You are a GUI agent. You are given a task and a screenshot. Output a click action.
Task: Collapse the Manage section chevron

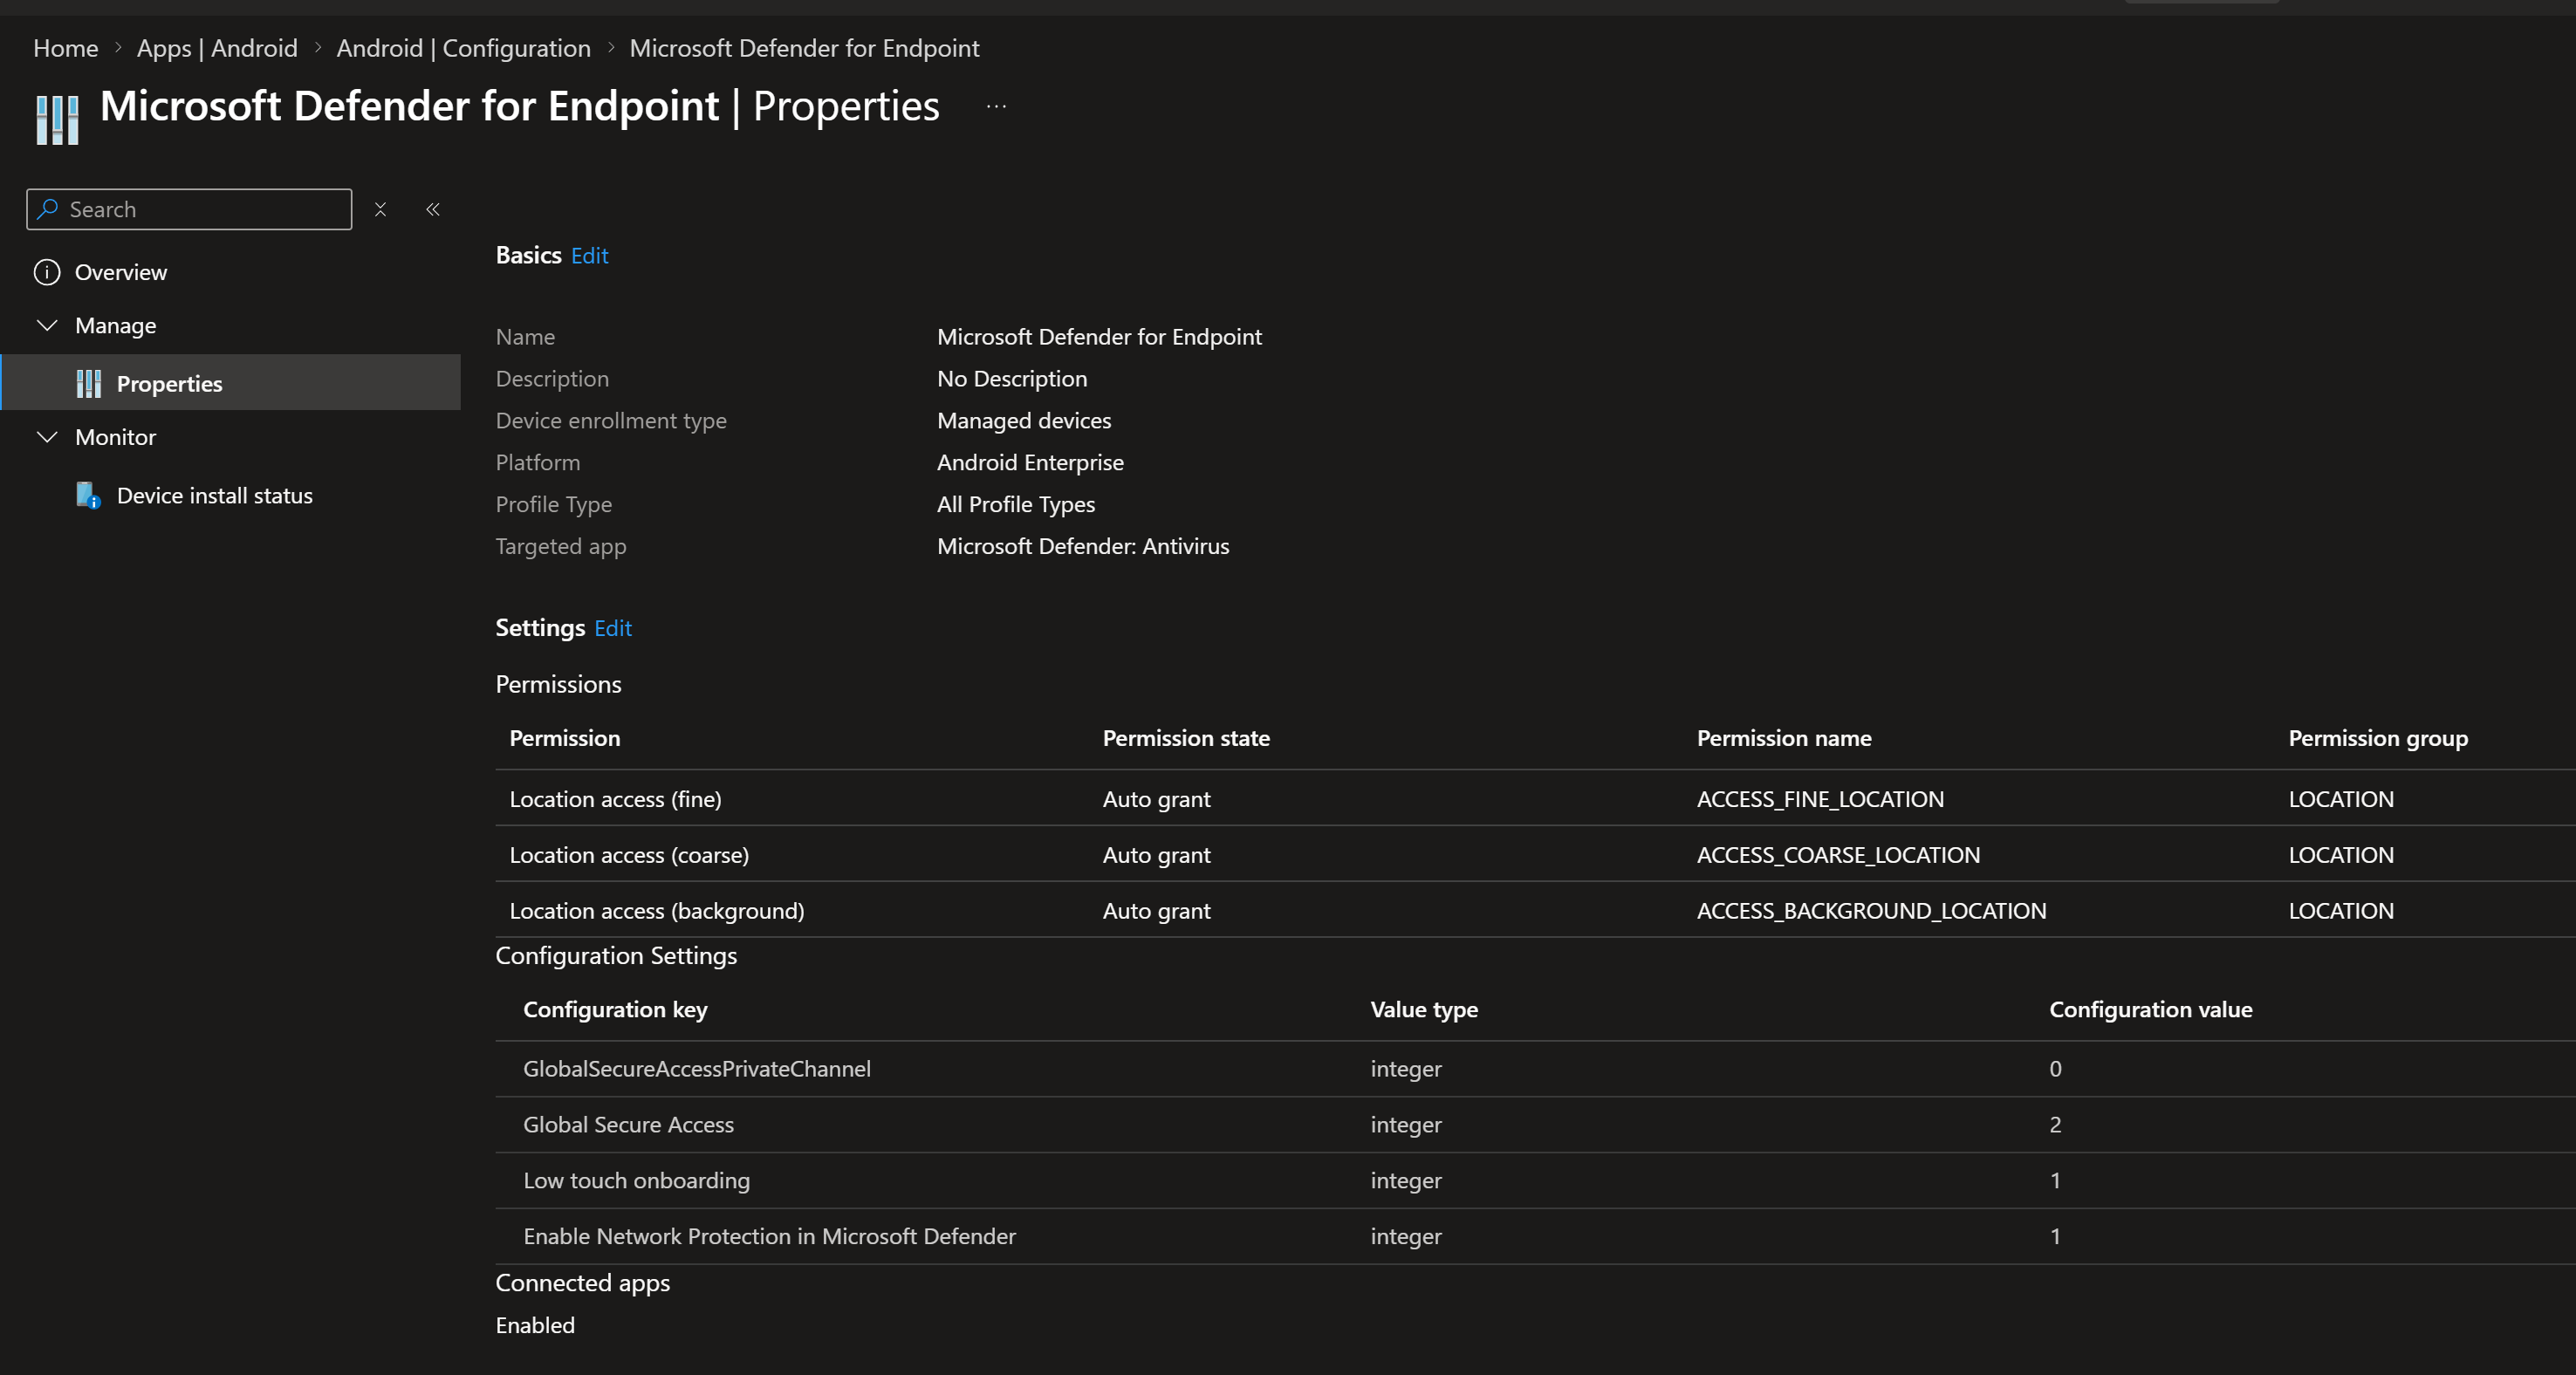47,325
